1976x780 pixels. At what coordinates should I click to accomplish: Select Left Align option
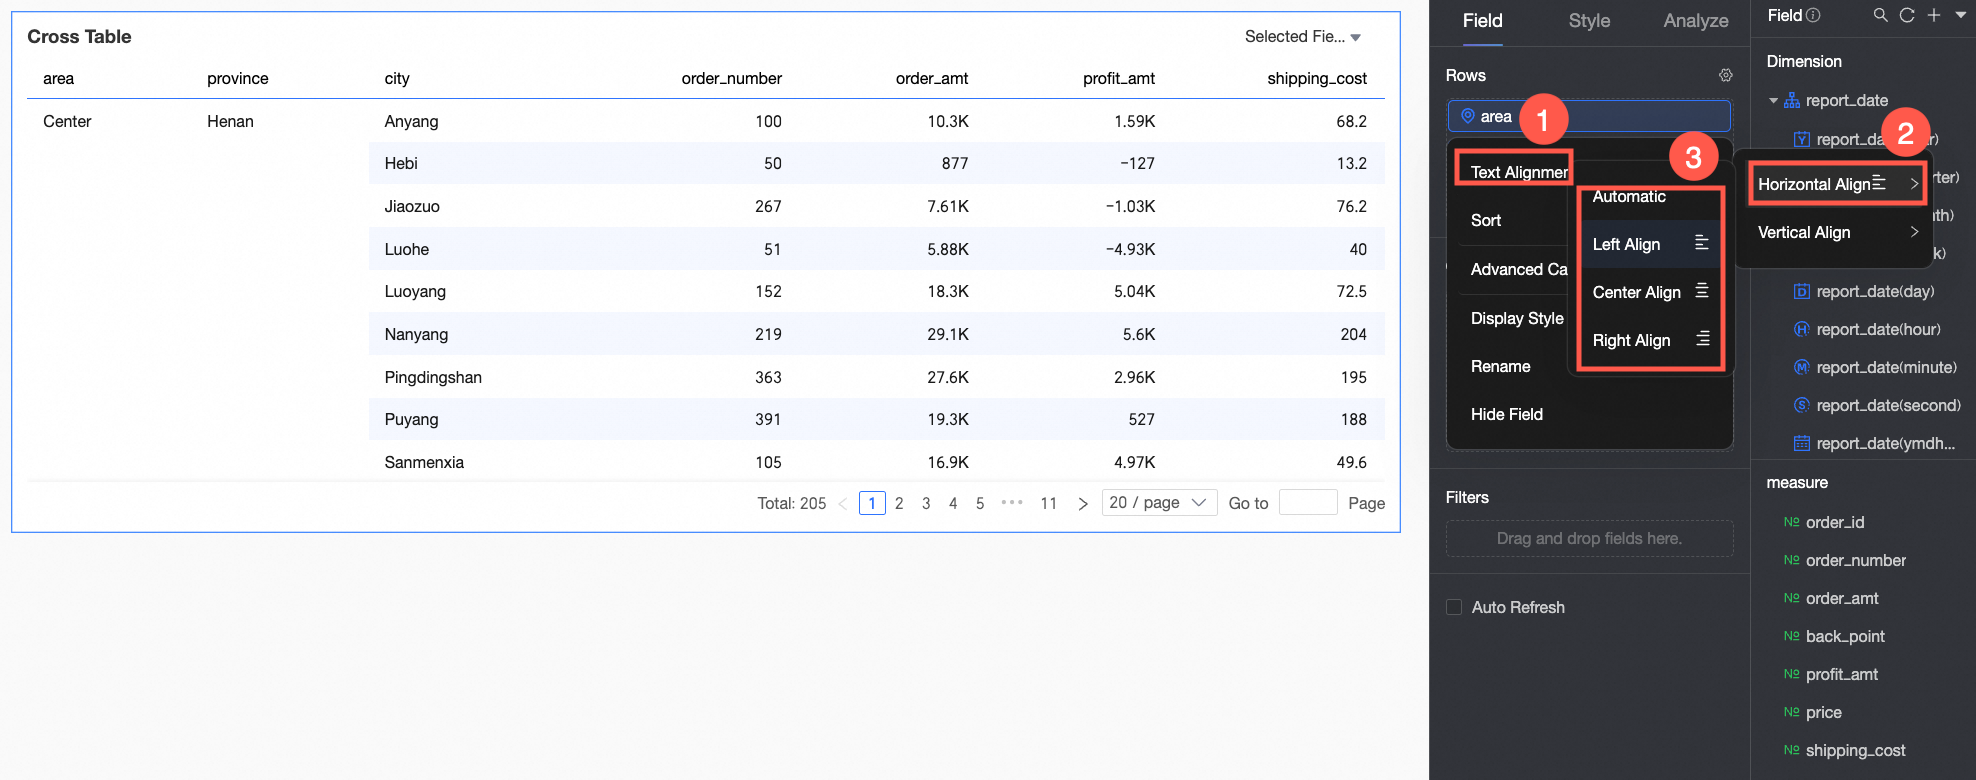1650,244
